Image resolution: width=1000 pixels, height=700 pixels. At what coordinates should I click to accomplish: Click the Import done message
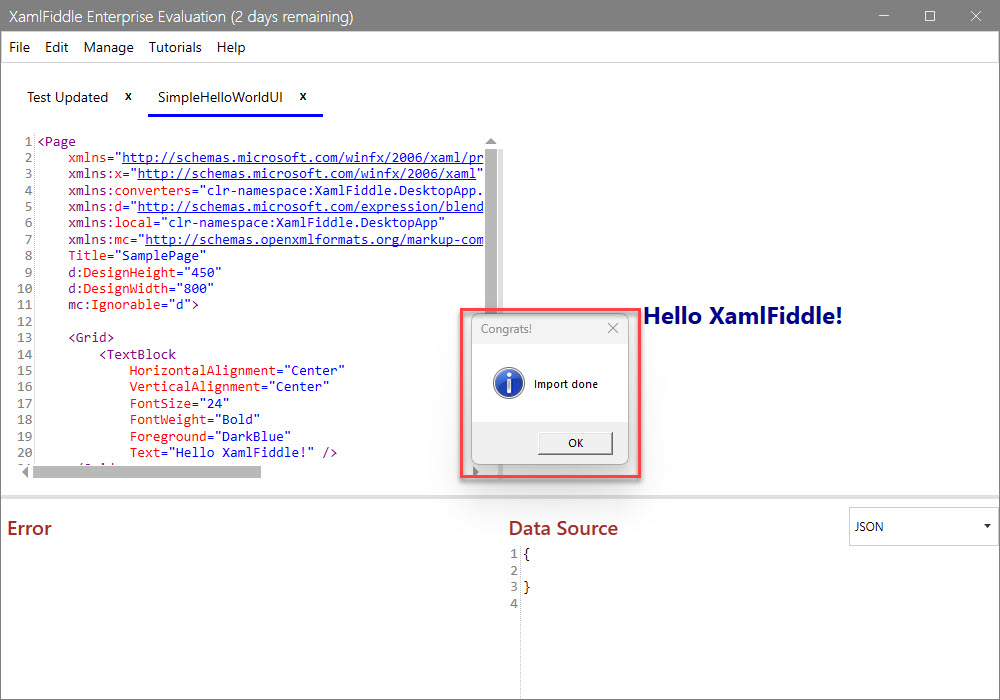tap(566, 384)
